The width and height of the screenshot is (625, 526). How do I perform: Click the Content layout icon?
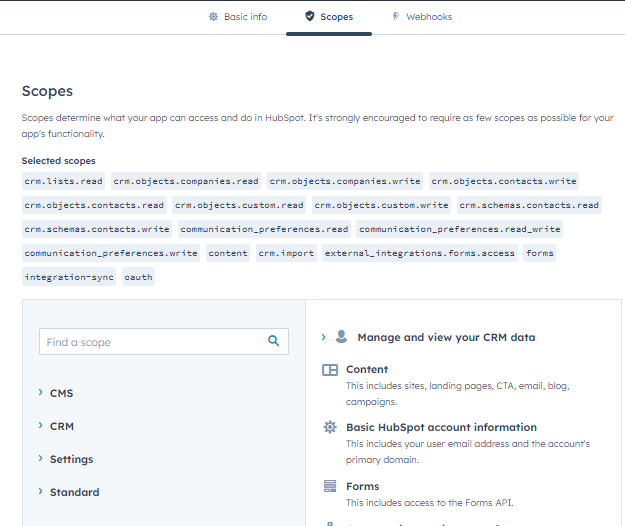330,370
